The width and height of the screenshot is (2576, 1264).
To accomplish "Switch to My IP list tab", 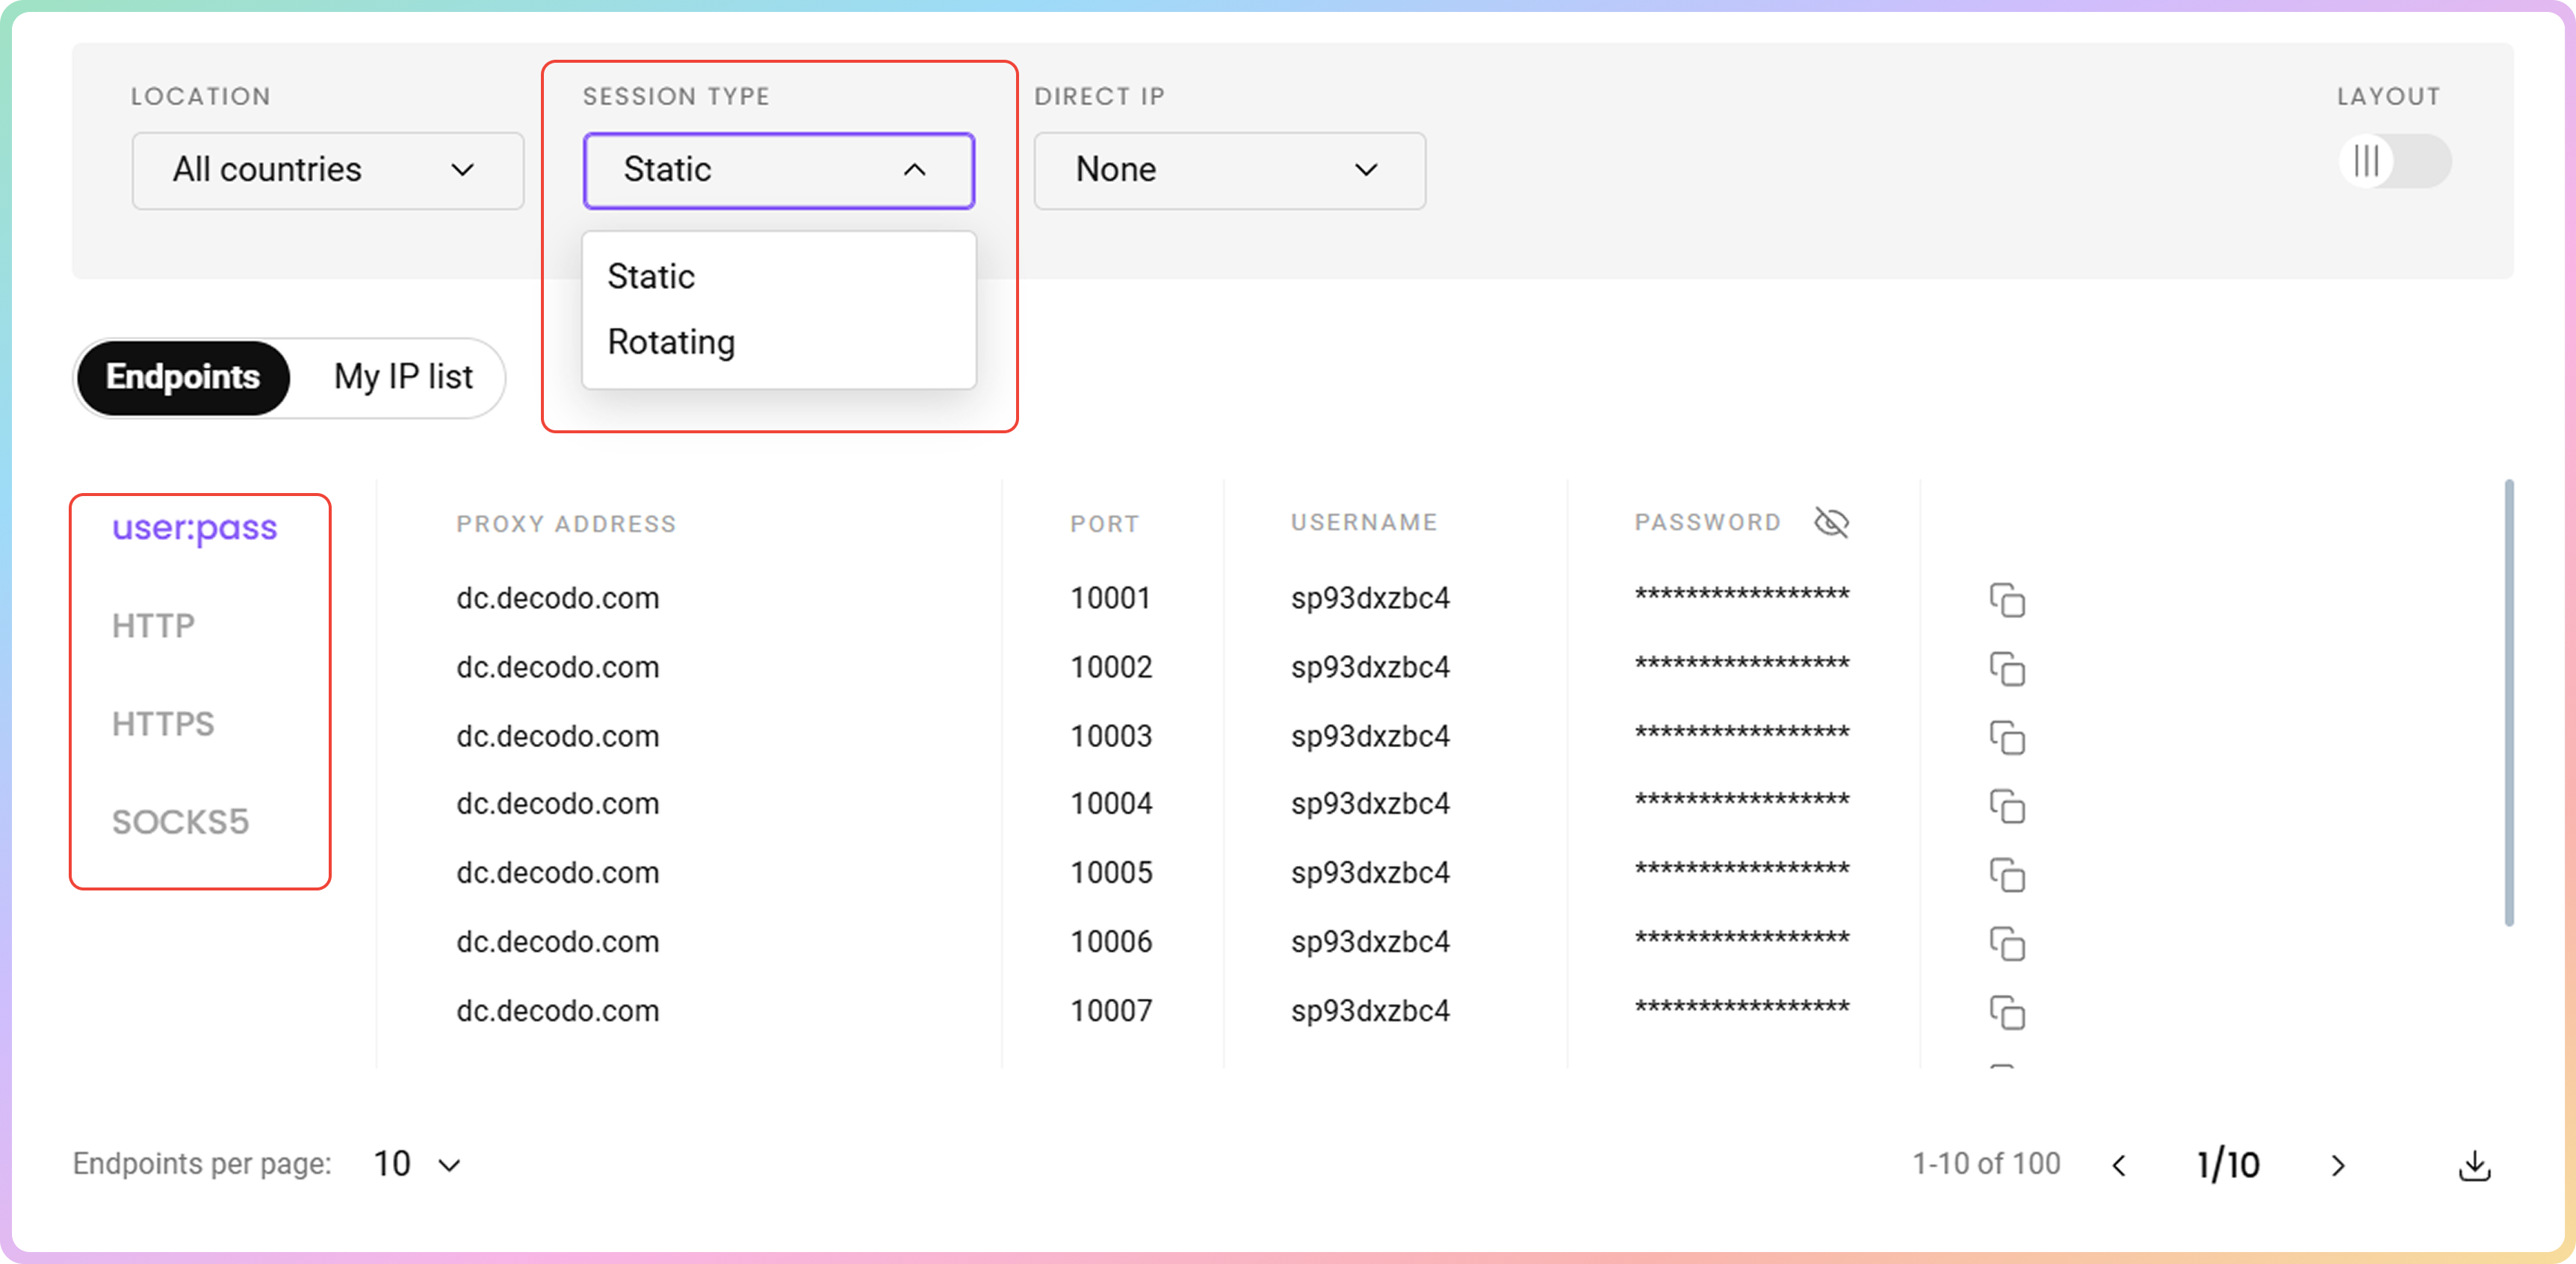I will [x=403, y=377].
